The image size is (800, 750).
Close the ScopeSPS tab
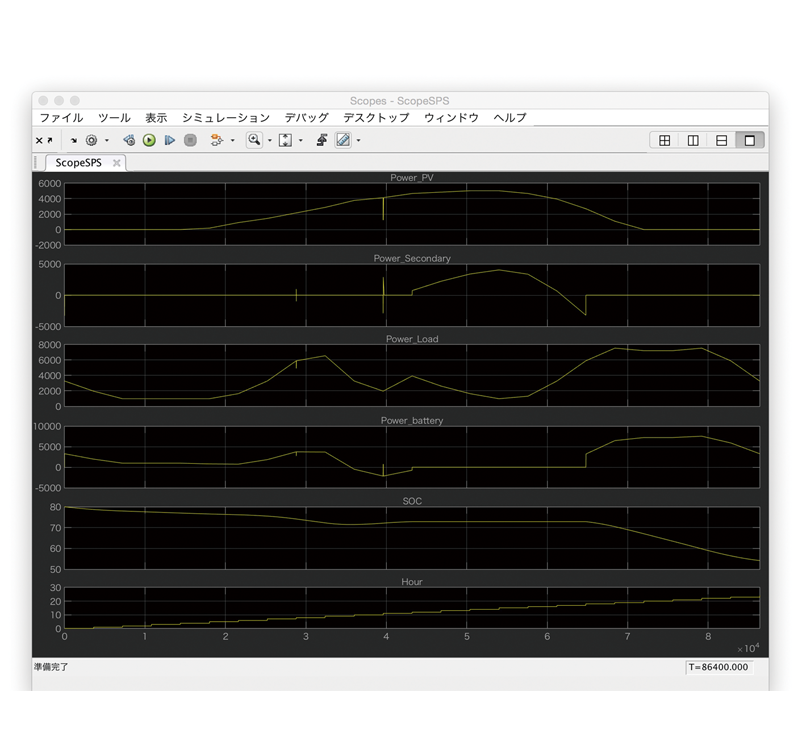tap(117, 163)
